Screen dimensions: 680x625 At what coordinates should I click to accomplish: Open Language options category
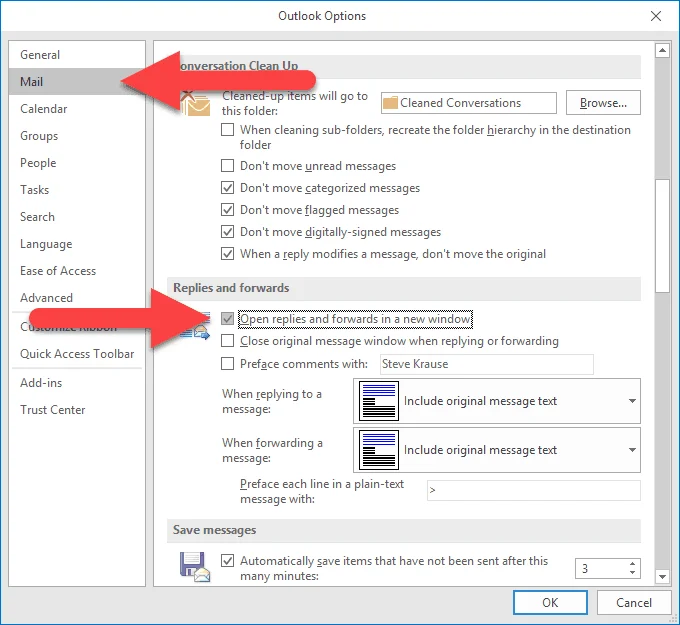pyautogui.click(x=77, y=244)
